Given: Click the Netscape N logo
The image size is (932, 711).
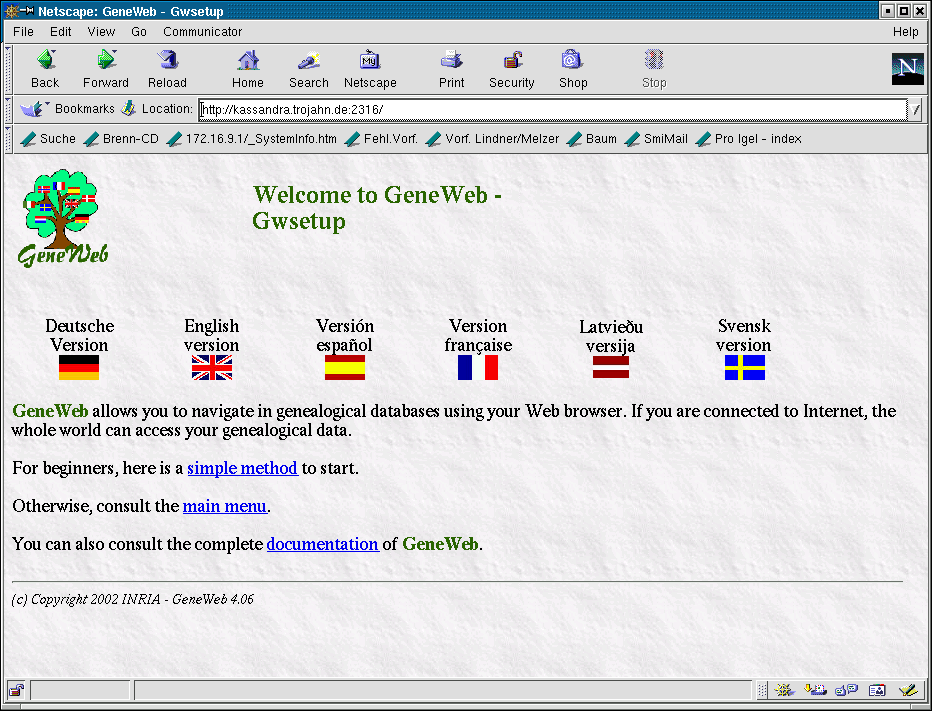Looking at the screenshot, I should coord(908,68).
